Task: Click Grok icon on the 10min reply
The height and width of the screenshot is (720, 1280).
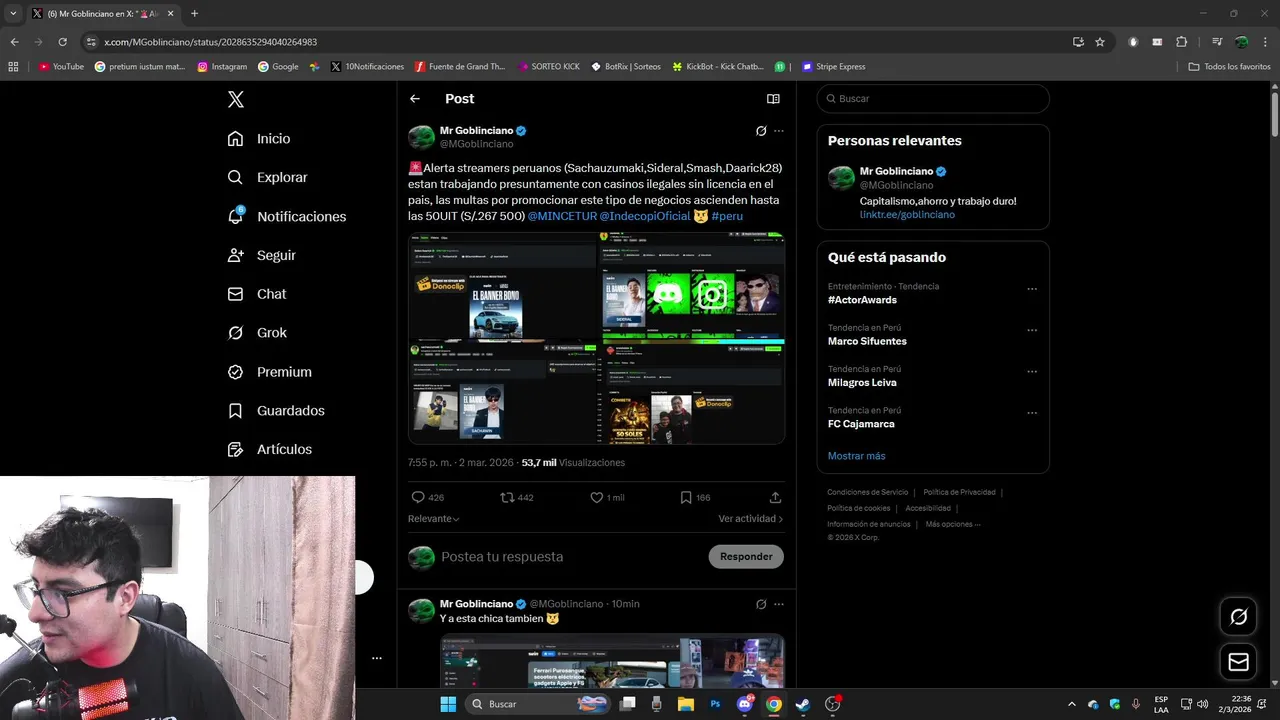Action: pos(761,604)
